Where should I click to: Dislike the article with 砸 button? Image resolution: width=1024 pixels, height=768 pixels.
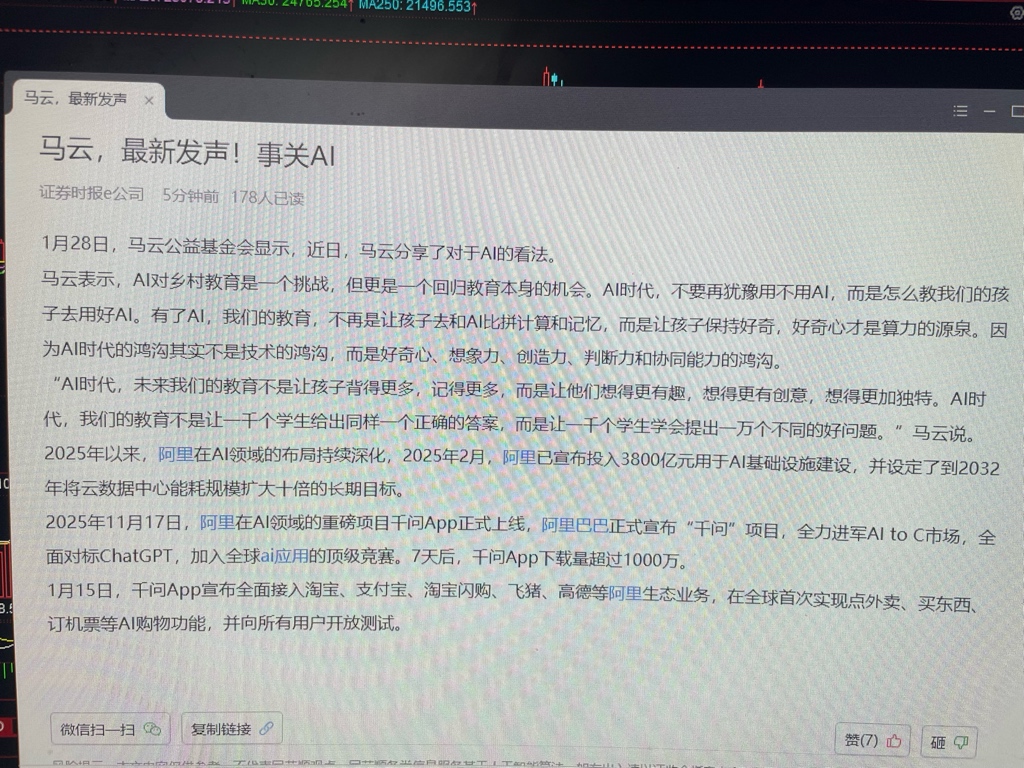pyautogui.click(x=949, y=743)
